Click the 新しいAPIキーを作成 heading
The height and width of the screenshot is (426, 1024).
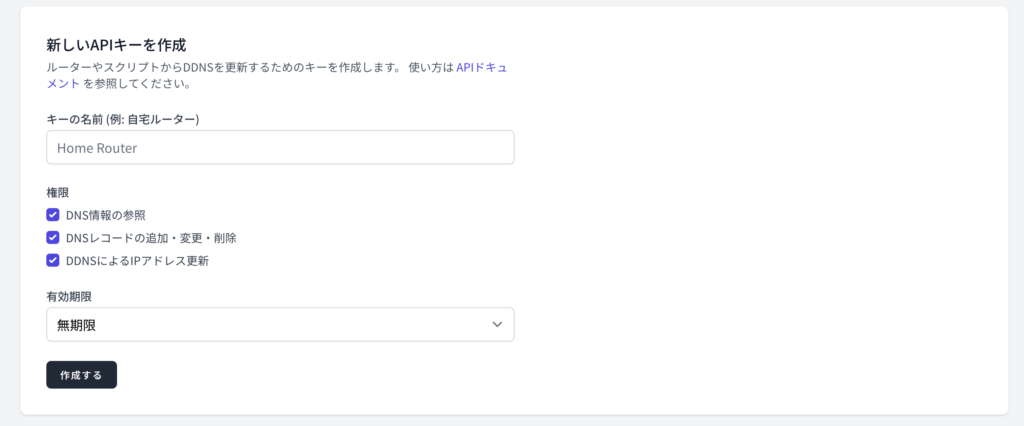coord(116,45)
